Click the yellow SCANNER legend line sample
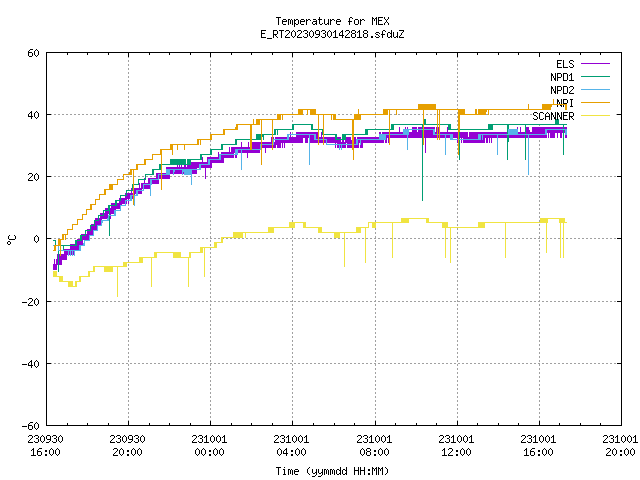640x480 pixels. click(x=595, y=116)
